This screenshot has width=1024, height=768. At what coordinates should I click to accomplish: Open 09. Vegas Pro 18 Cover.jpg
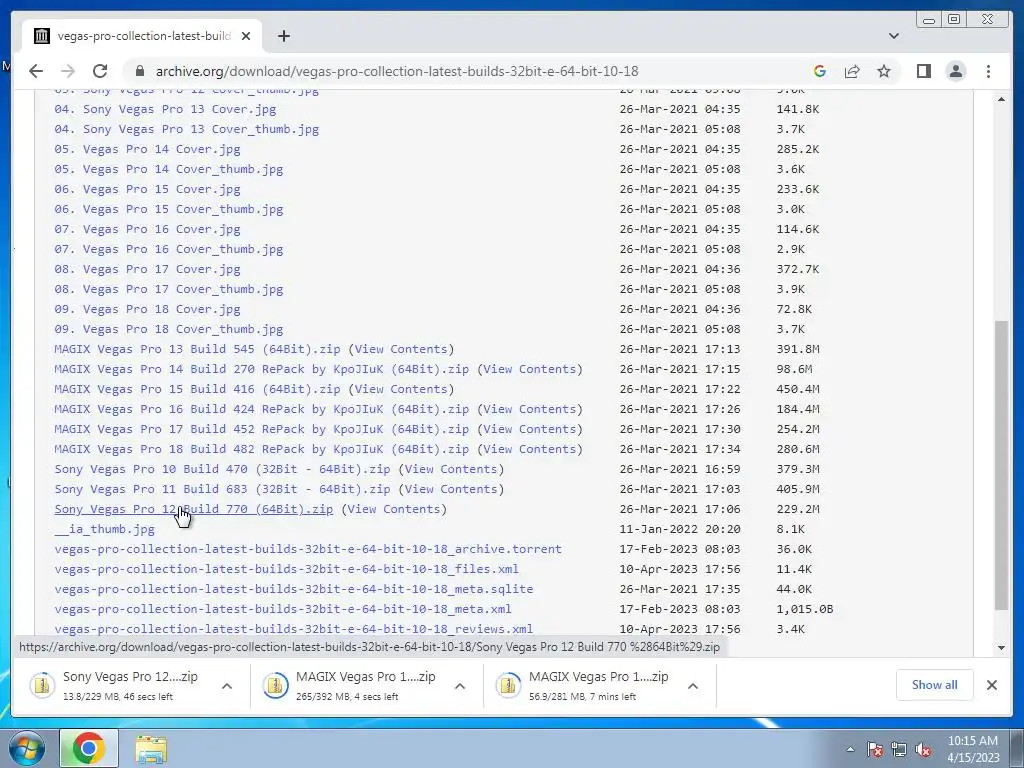tap(147, 310)
